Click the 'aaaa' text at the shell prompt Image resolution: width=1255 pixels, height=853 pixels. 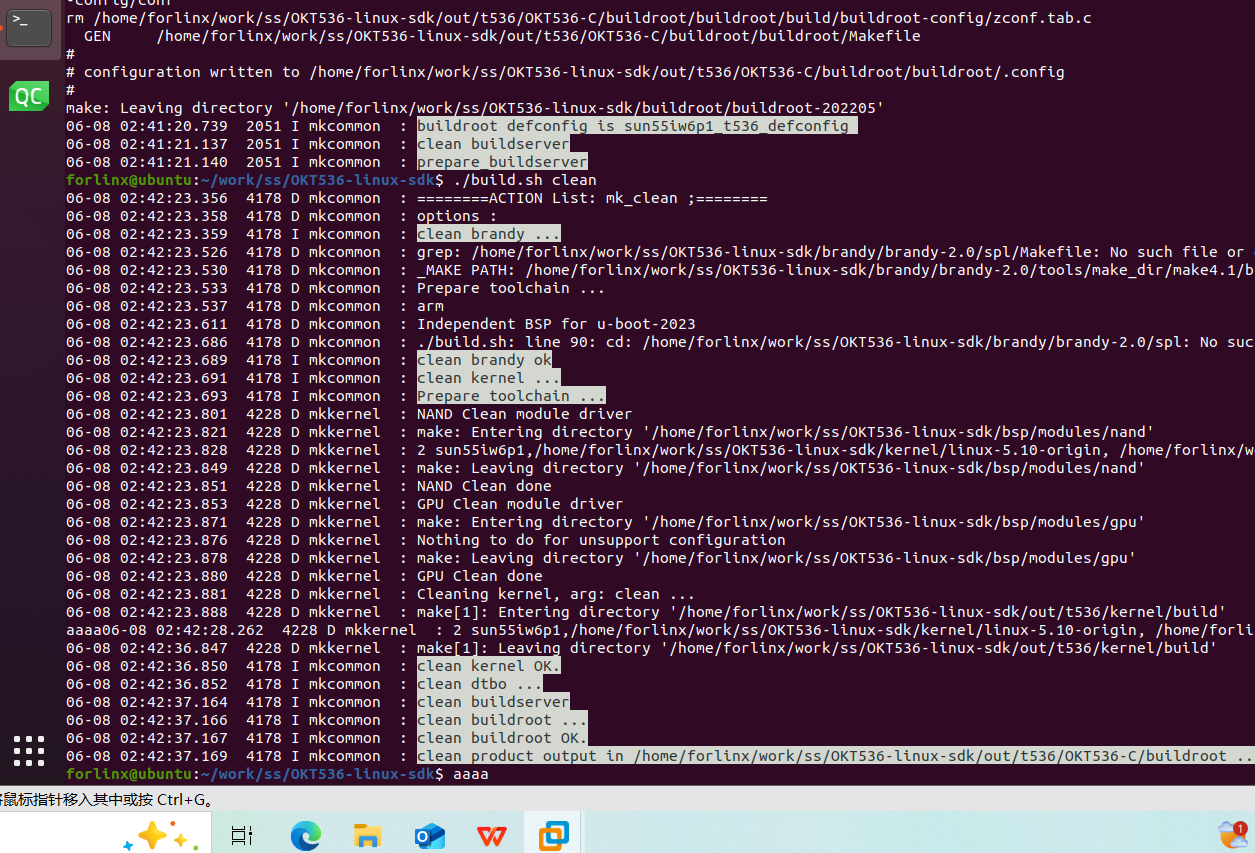point(470,774)
